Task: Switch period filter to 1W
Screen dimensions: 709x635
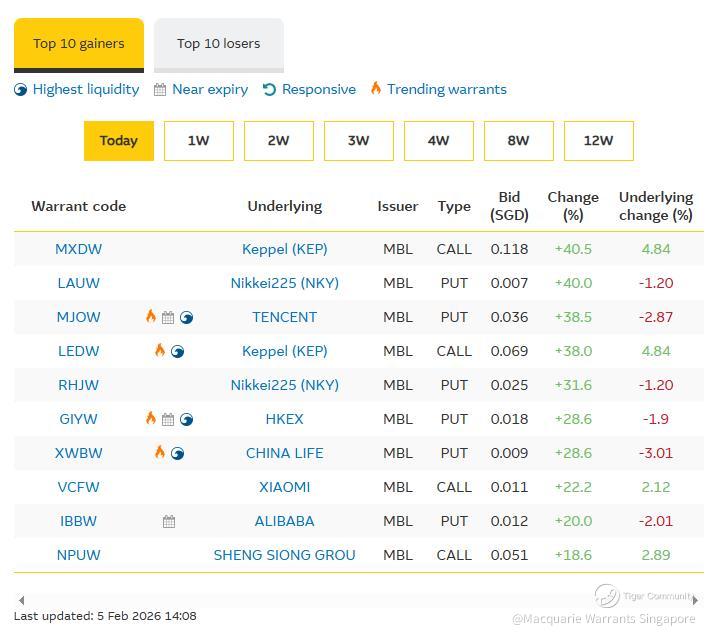Action: coord(198,141)
